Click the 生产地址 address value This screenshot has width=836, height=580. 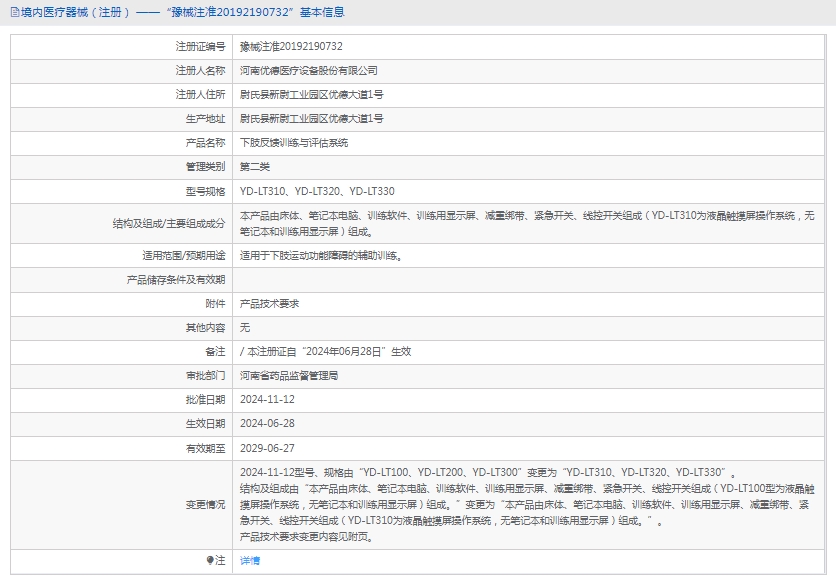pyautogui.click(x=312, y=119)
